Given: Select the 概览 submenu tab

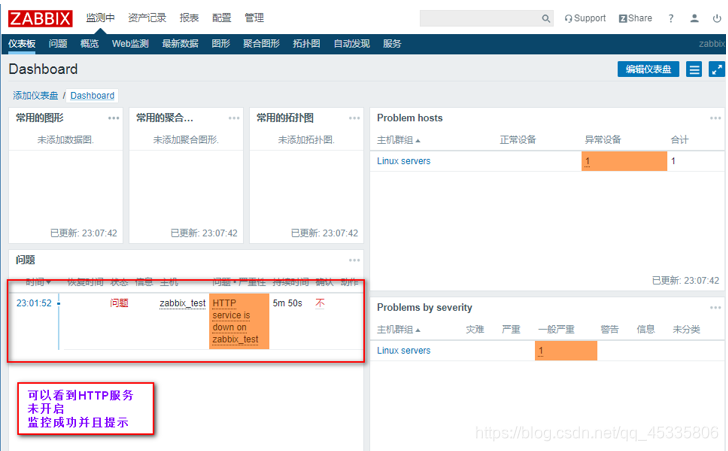Looking at the screenshot, I should (x=89, y=44).
